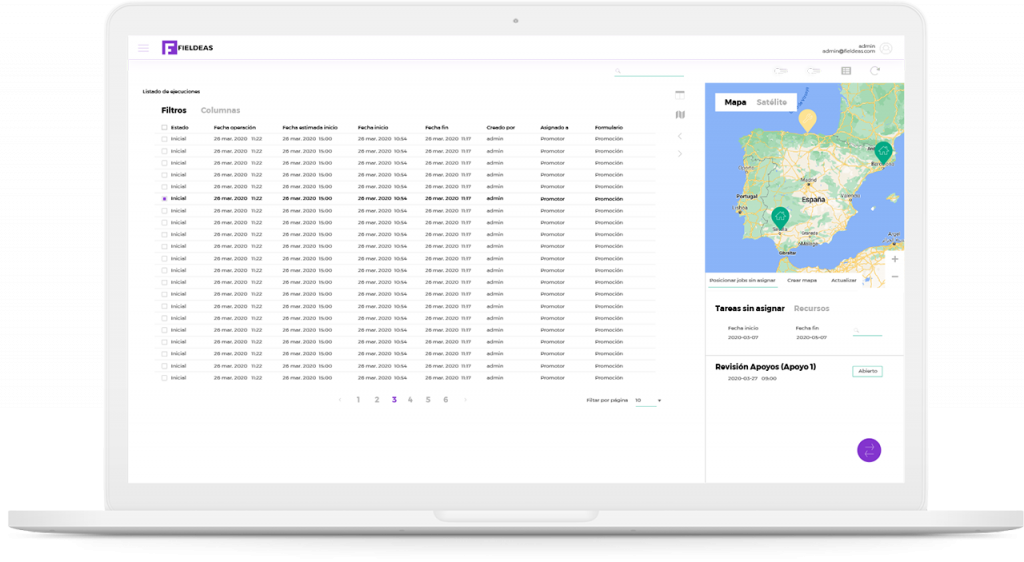The image size is (1024, 562).
Task: Tick the select-all checkbox in the Estado header
Action: click(x=165, y=128)
